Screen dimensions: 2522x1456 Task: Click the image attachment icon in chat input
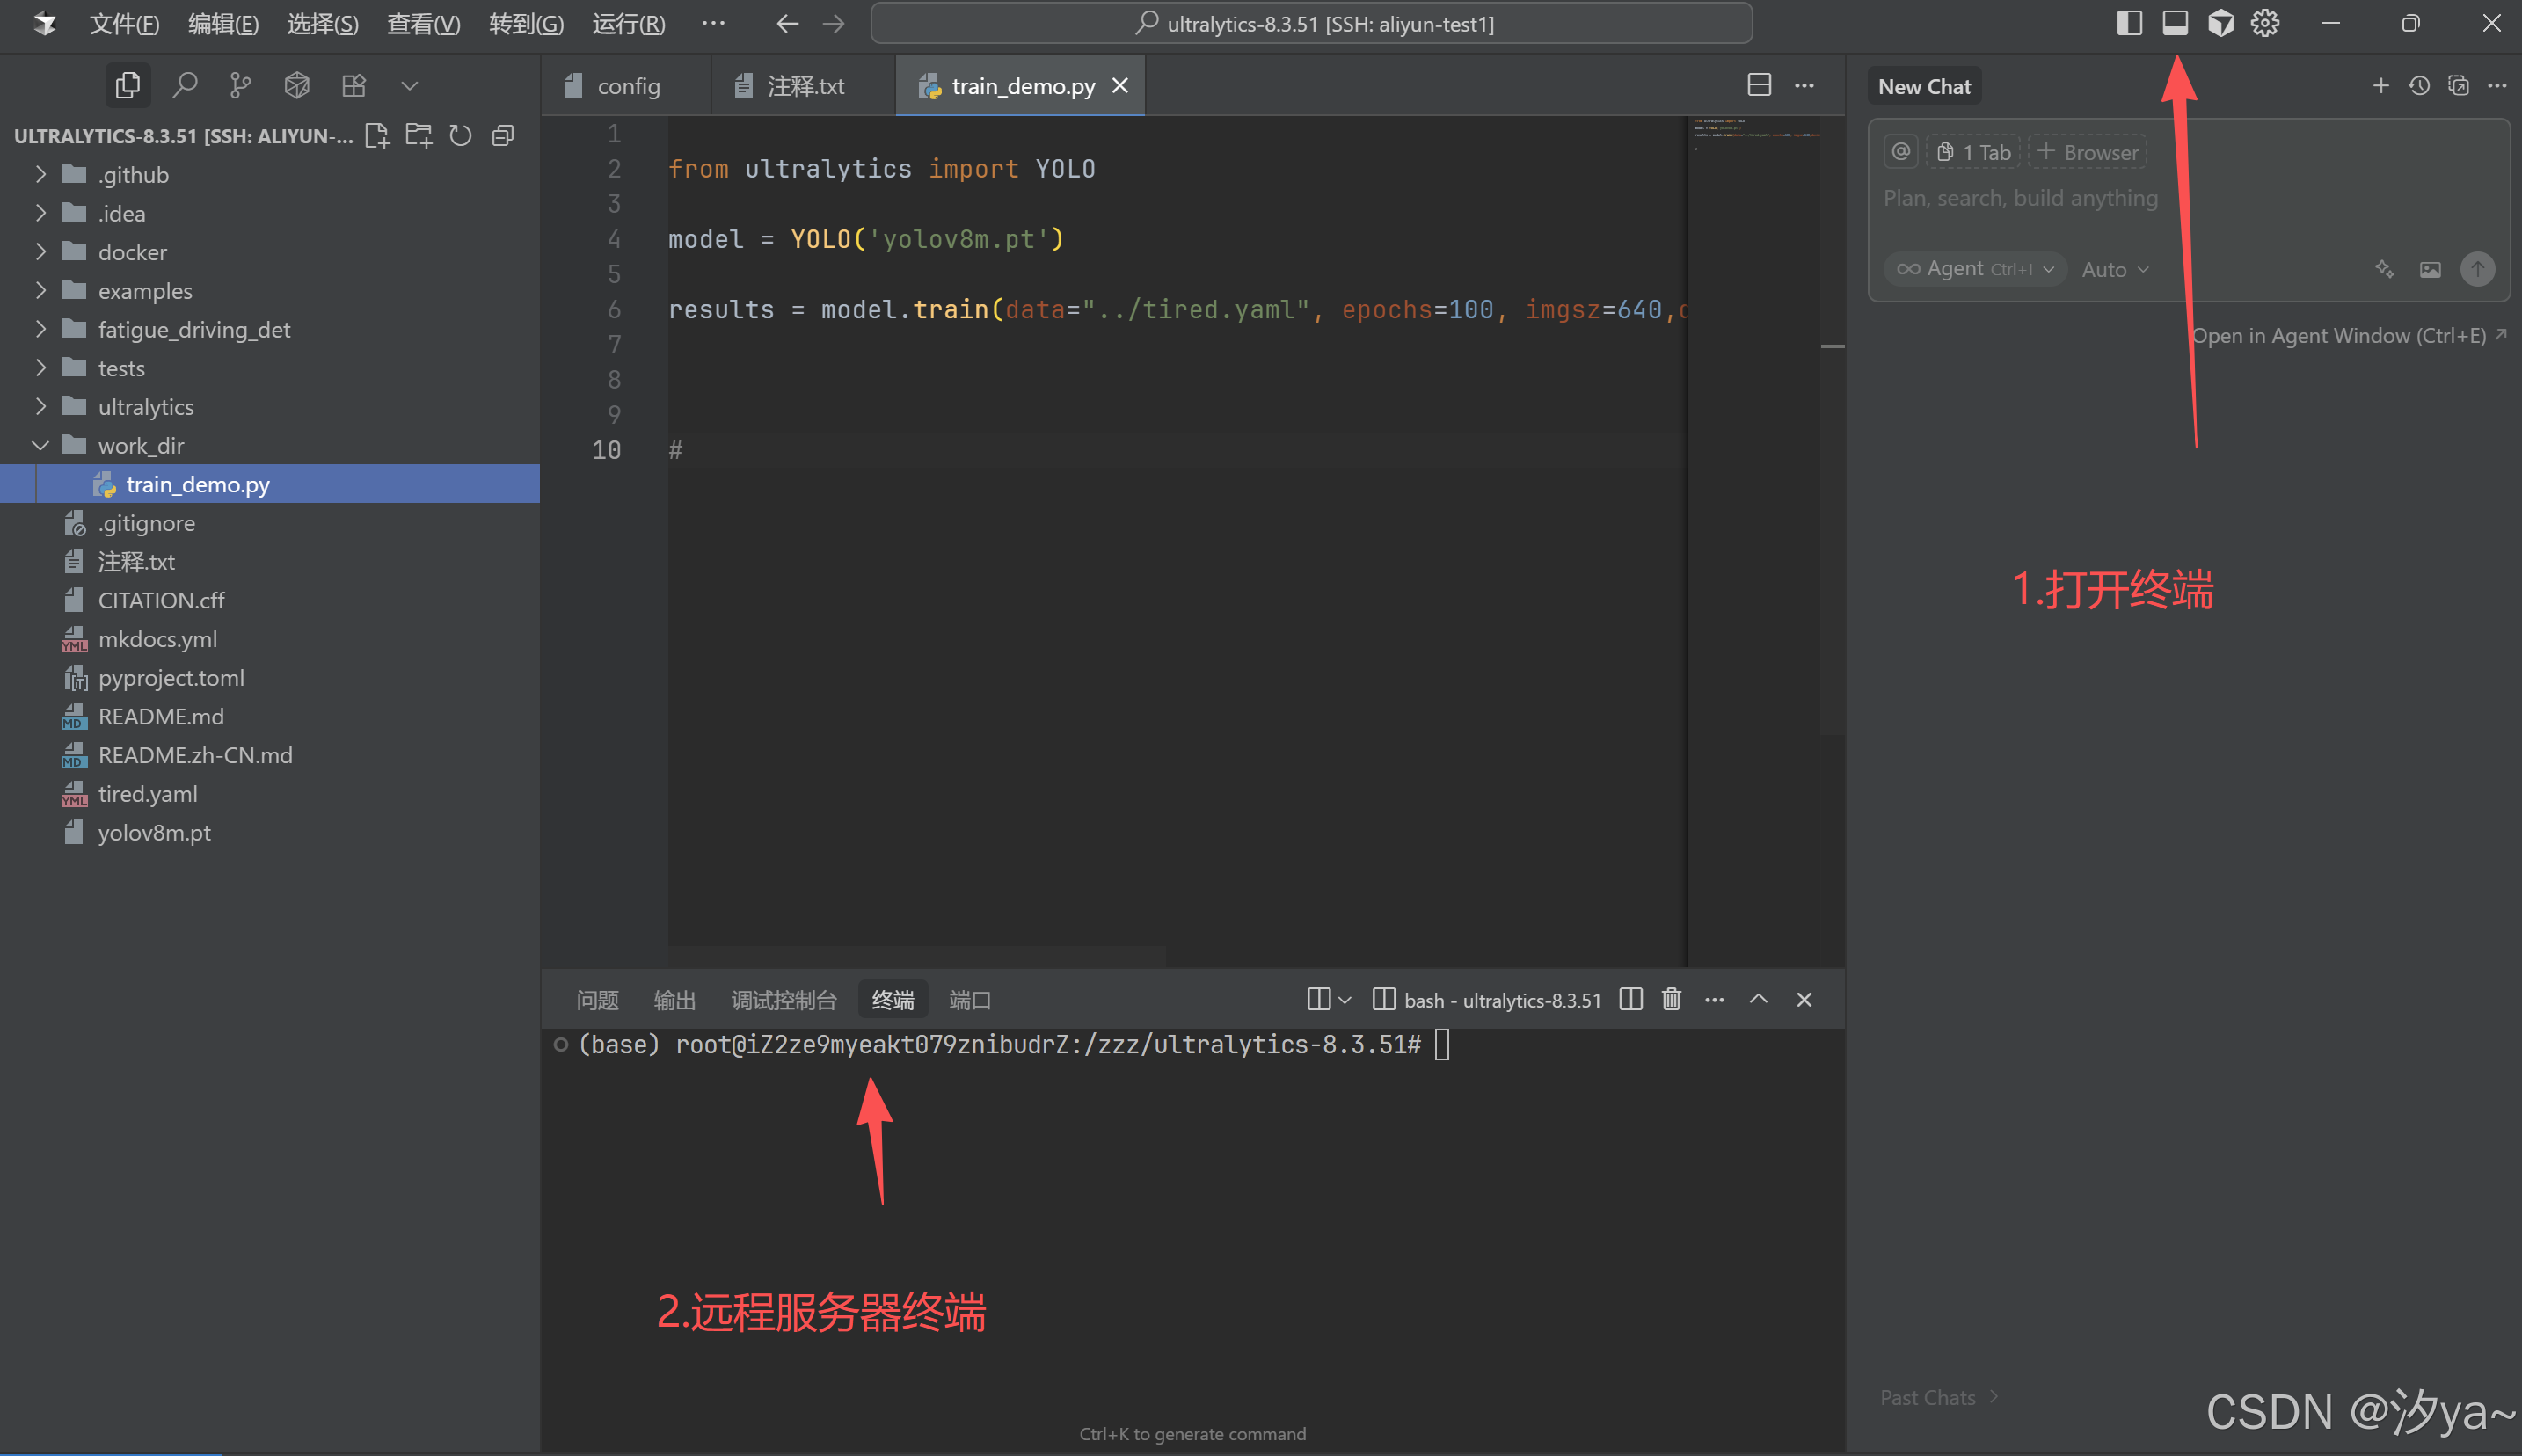2431,268
